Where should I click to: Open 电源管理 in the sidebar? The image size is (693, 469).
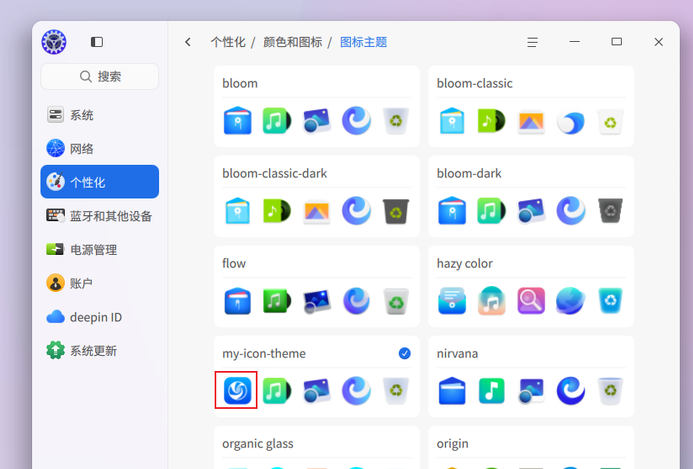click(100, 249)
